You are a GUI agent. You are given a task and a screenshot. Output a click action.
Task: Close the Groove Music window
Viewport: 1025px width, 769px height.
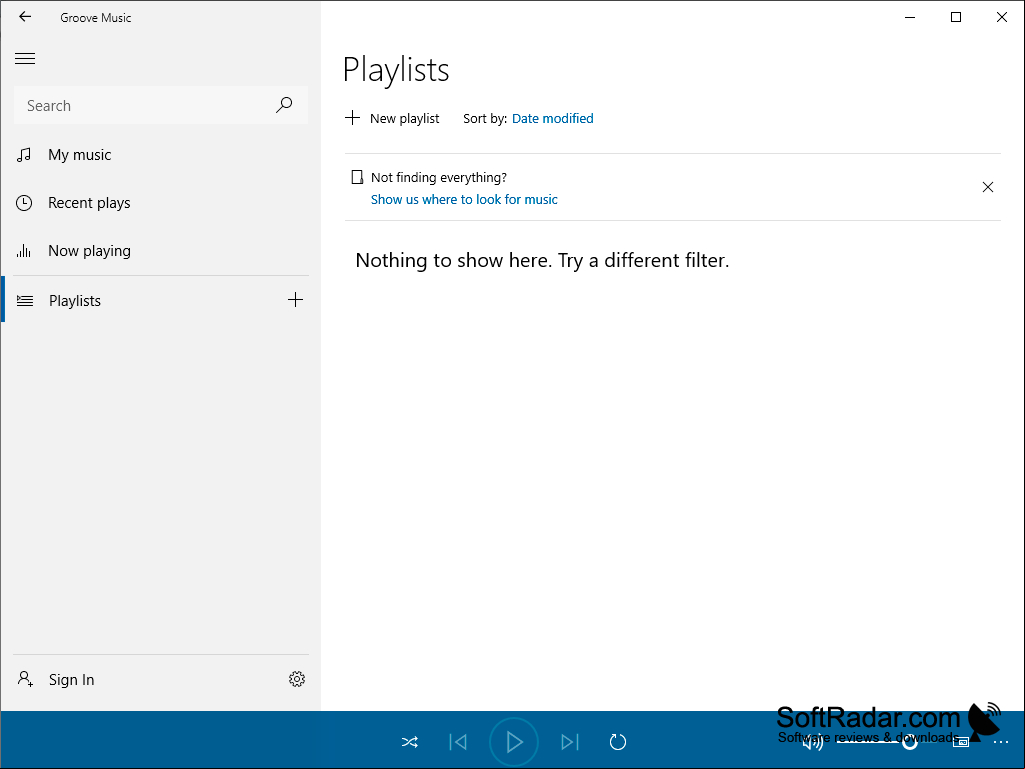(1001, 17)
